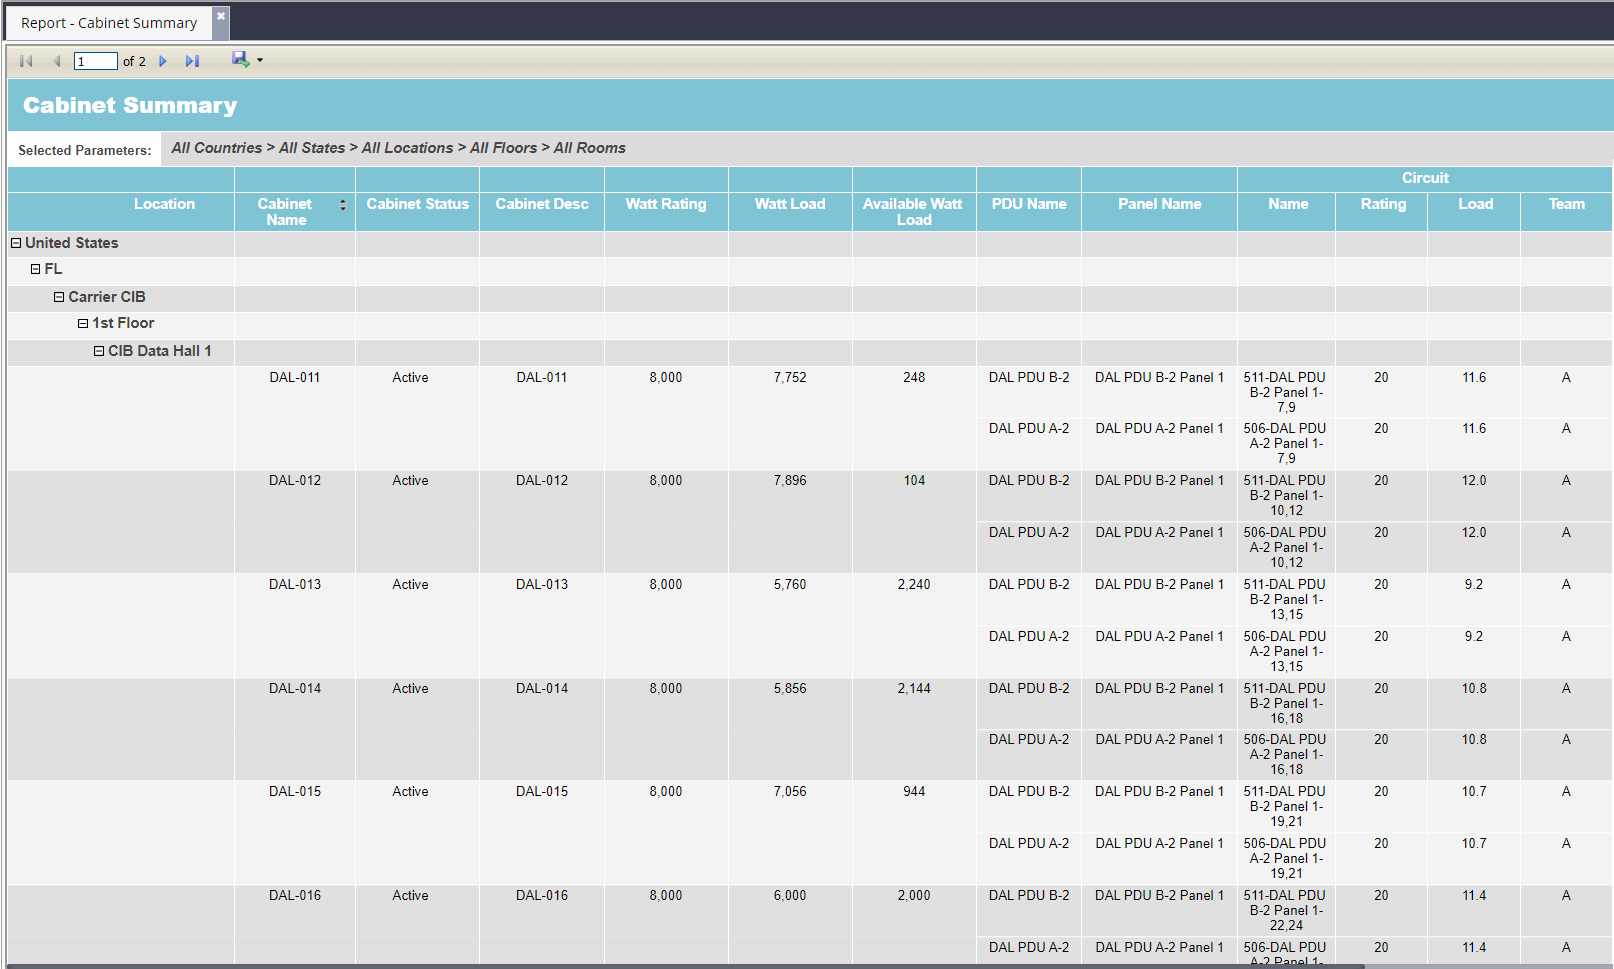Viewport: 1614px width, 969px height.
Task: Go to the previous report page
Action: [x=56, y=61]
